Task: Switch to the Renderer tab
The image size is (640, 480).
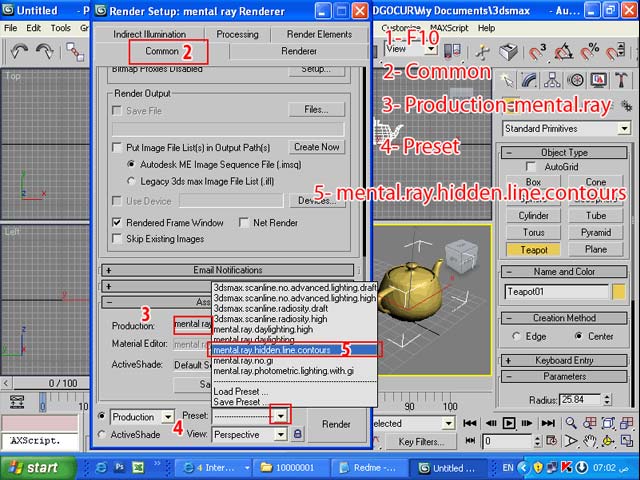Action: [x=299, y=51]
